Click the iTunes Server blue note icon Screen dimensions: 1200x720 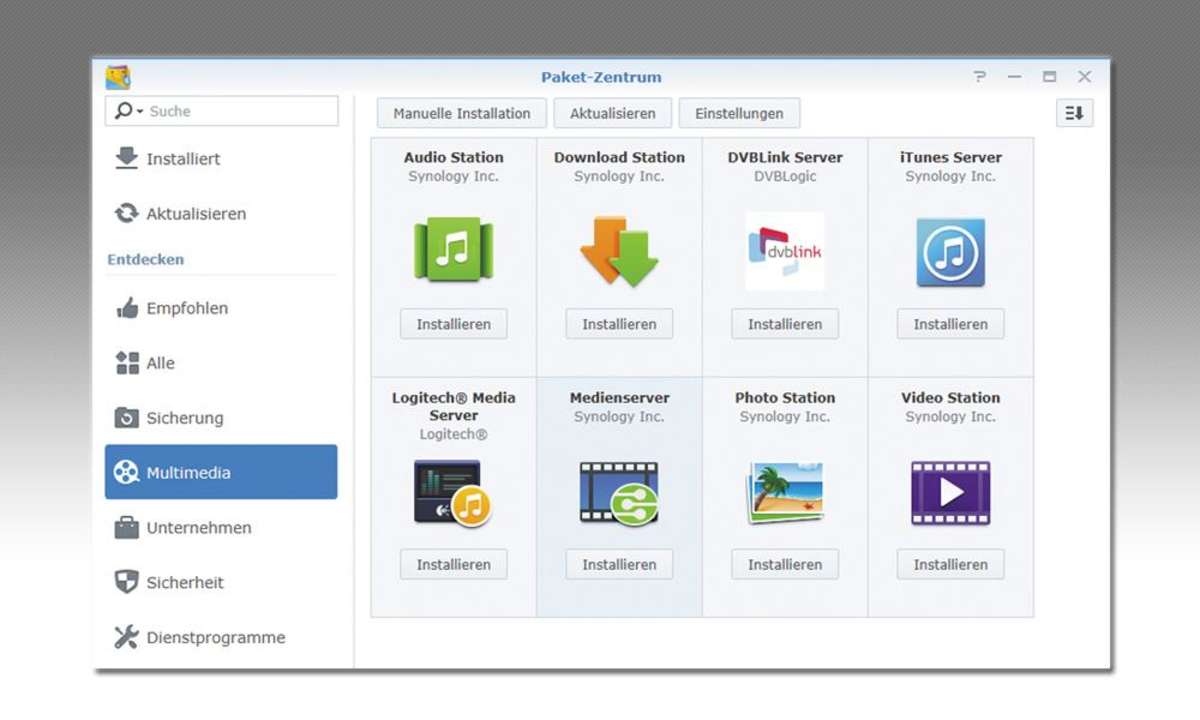pos(951,252)
